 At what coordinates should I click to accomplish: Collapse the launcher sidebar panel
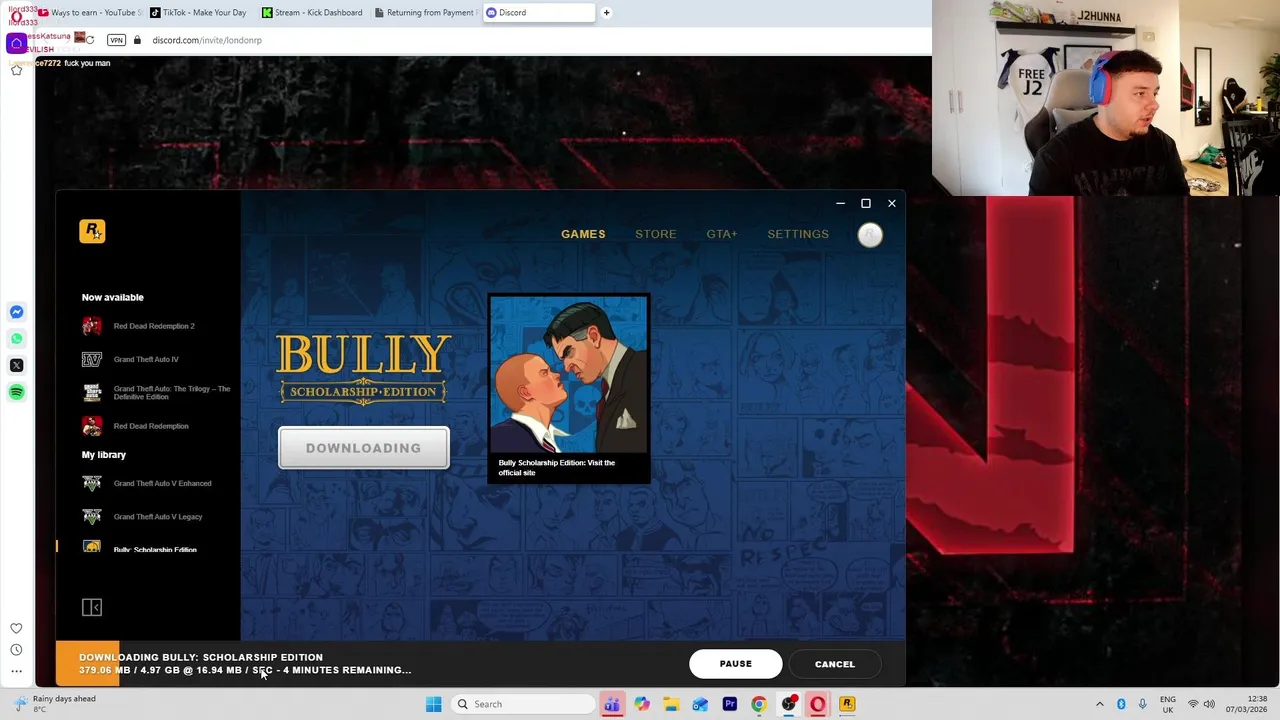pos(92,607)
